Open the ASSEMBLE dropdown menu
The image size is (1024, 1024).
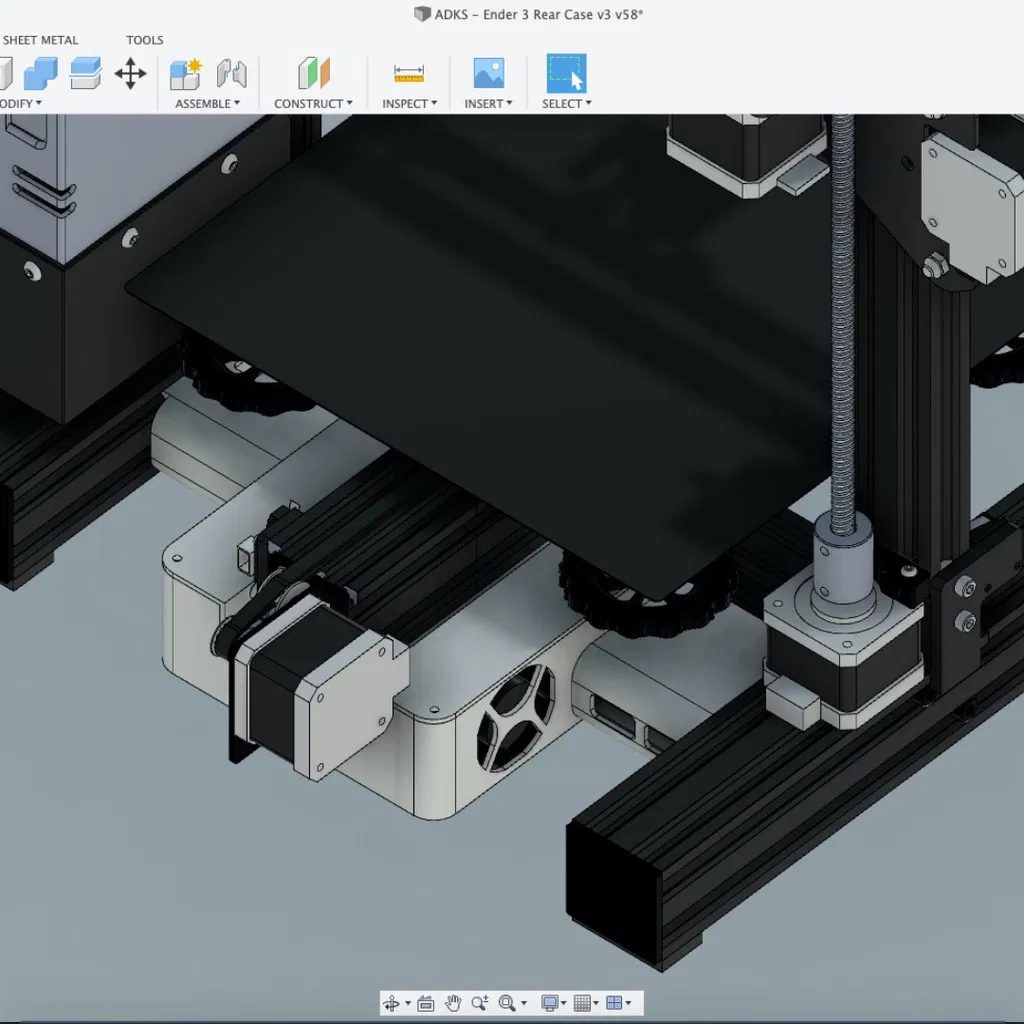[x=208, y=104]
